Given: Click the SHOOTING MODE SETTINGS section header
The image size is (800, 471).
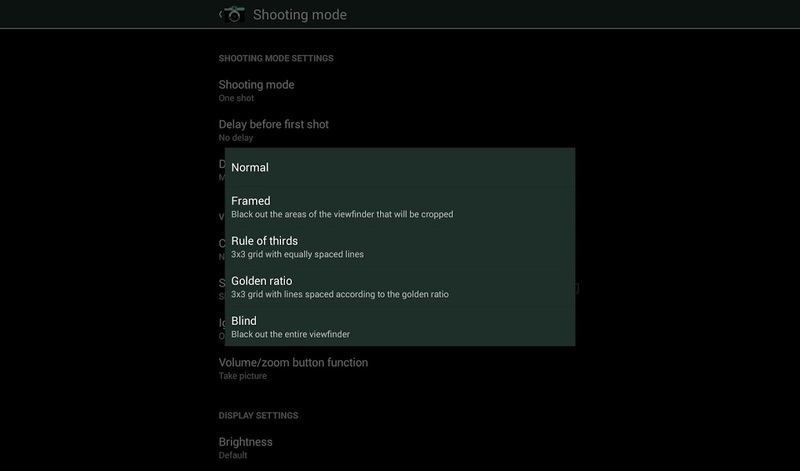Looking at the screenshot, I should click(x=276, y=58).
